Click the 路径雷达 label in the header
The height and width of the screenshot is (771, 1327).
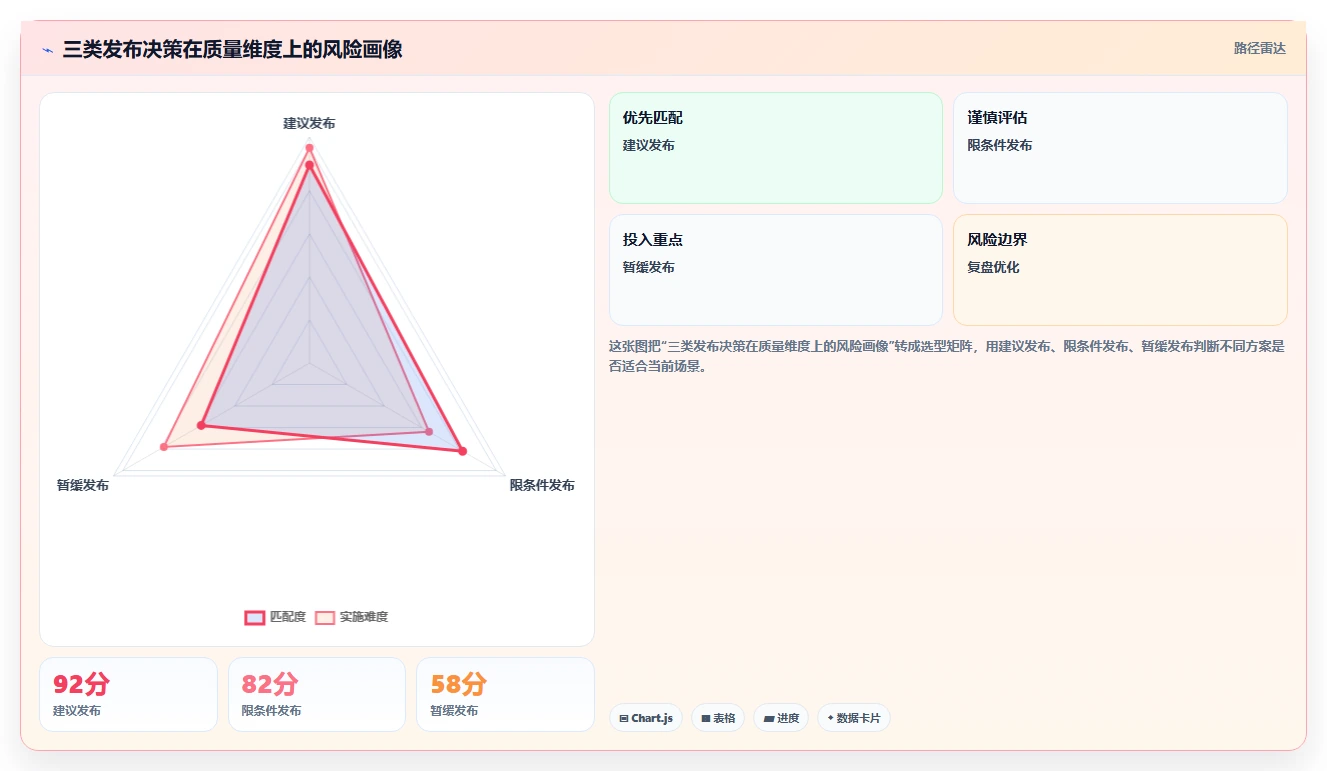pos(1260,48)
